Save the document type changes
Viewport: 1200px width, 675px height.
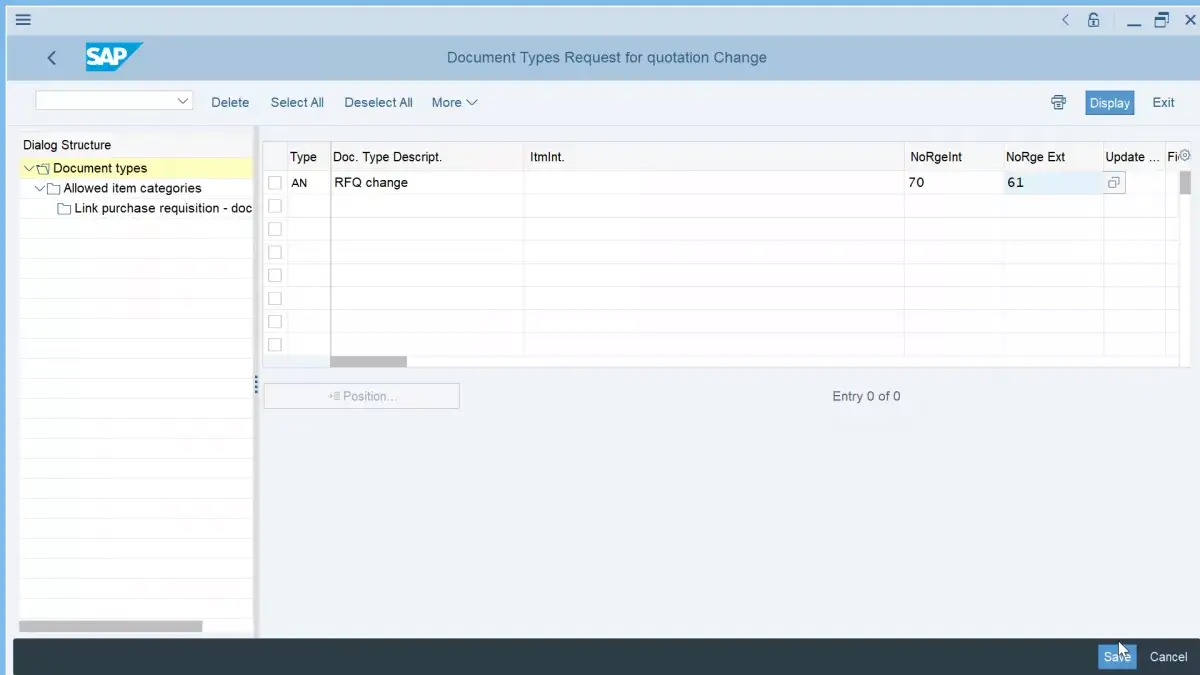coord(1116,656)
